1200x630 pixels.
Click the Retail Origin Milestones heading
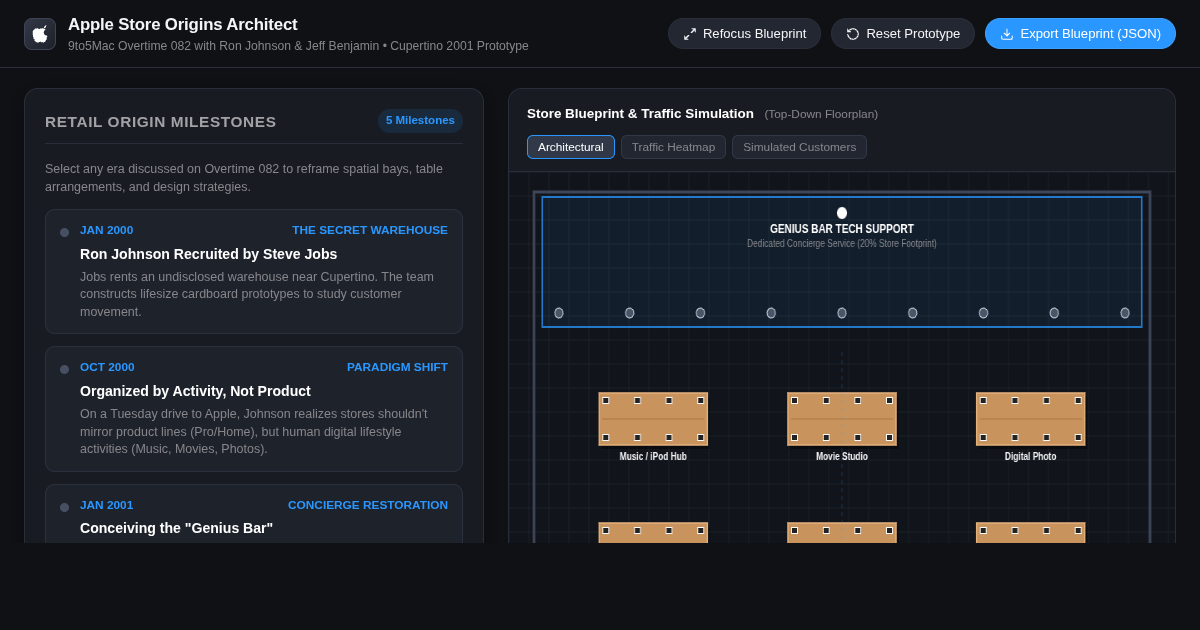[x=161, y=121]
